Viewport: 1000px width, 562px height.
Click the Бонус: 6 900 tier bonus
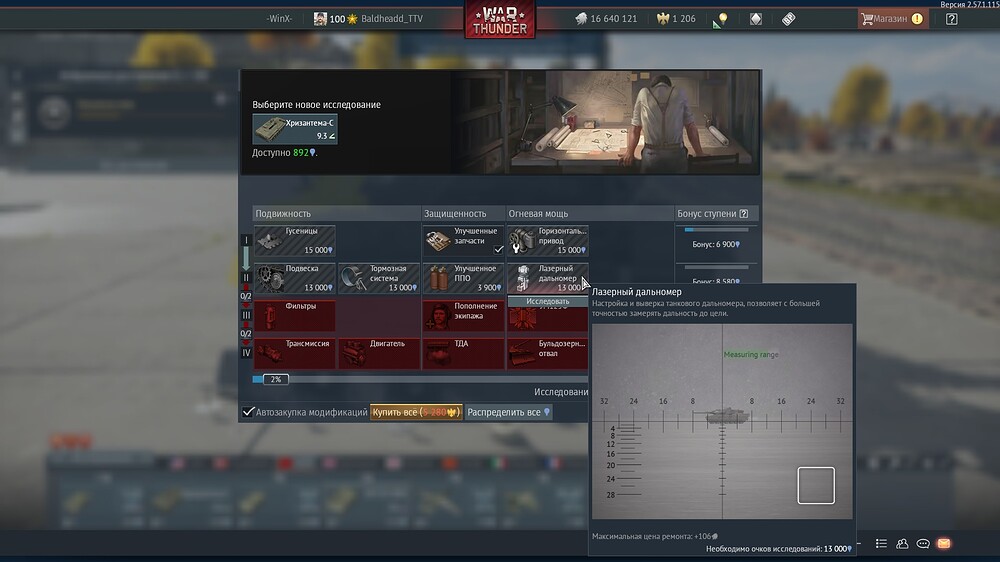click(x=716, y=244)
